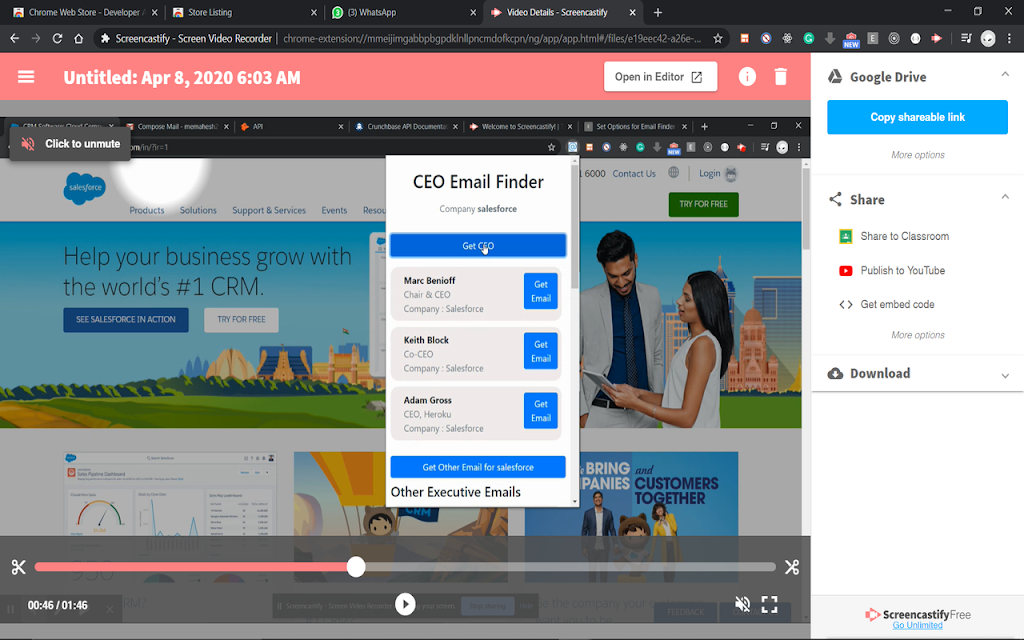The image size is (1024, 640).
Task: Switch to WhatsApp tab
Action: pos(402,12)
